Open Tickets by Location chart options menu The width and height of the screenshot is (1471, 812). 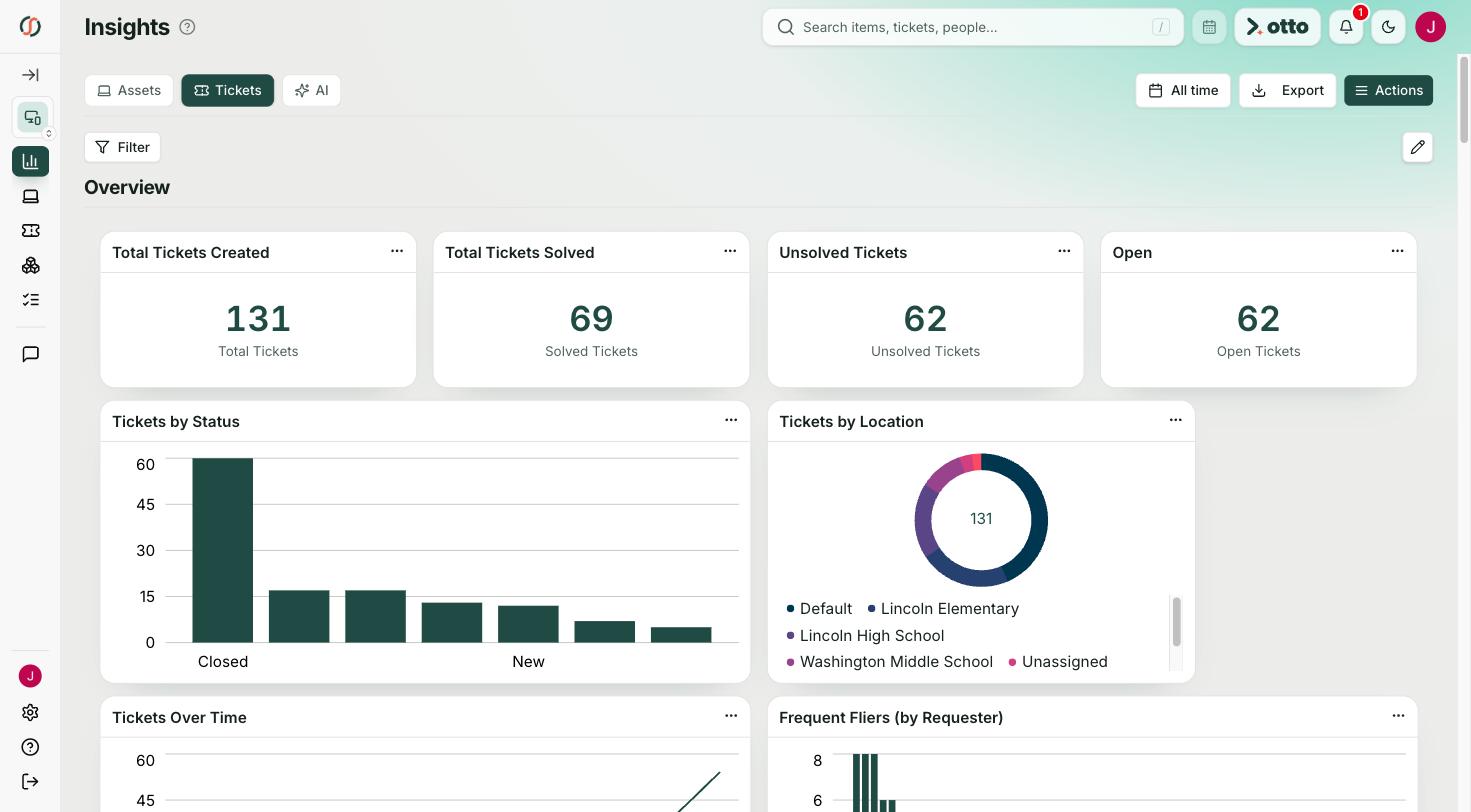click(x=1176, y=420)
